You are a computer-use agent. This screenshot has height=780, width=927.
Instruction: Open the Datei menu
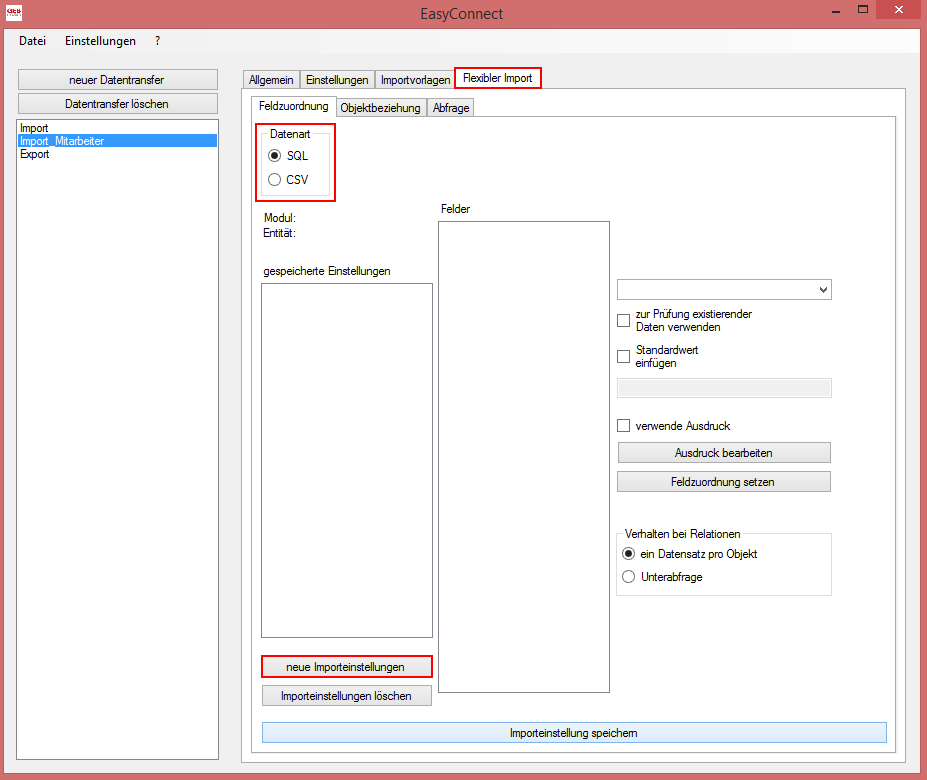[33, 41]
